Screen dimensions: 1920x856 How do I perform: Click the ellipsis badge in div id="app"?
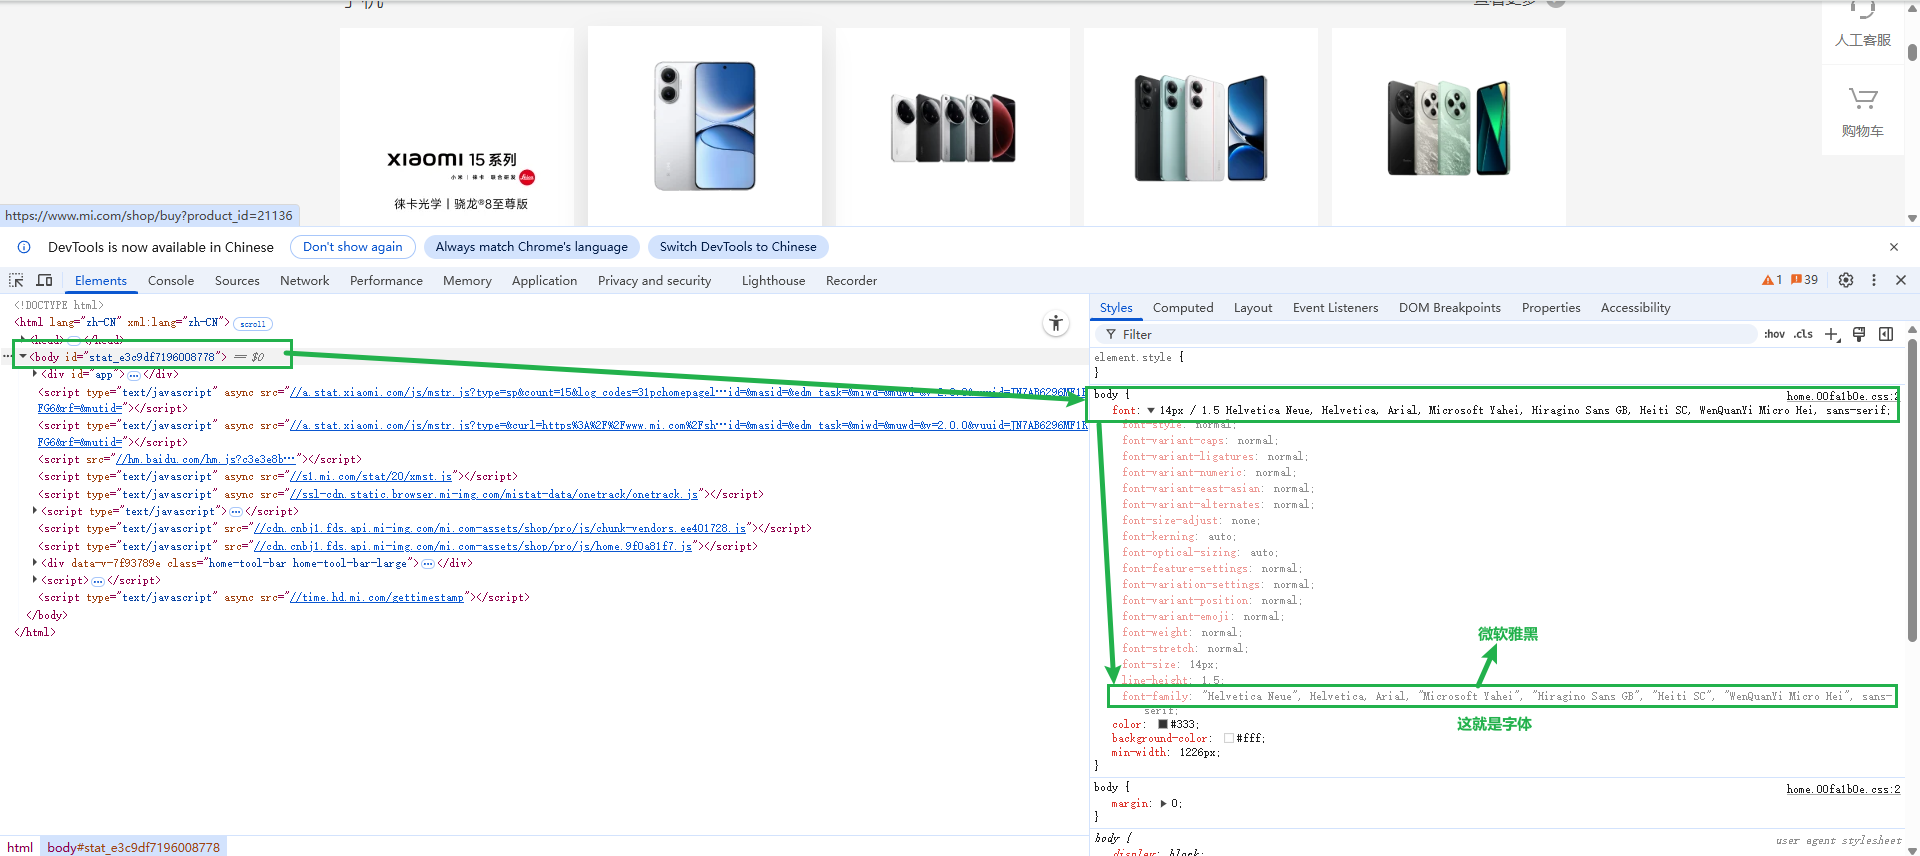pos(134,375)
